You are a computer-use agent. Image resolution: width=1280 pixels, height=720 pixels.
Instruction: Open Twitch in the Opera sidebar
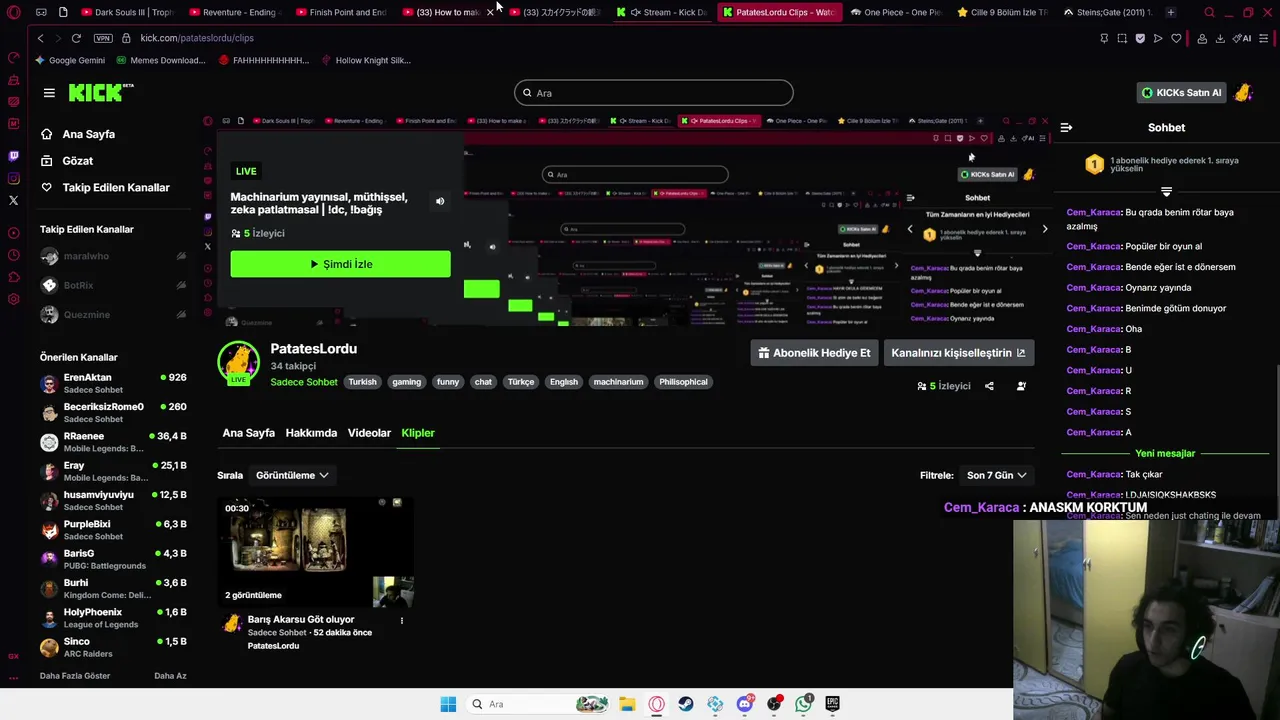[x=13, y=156]
